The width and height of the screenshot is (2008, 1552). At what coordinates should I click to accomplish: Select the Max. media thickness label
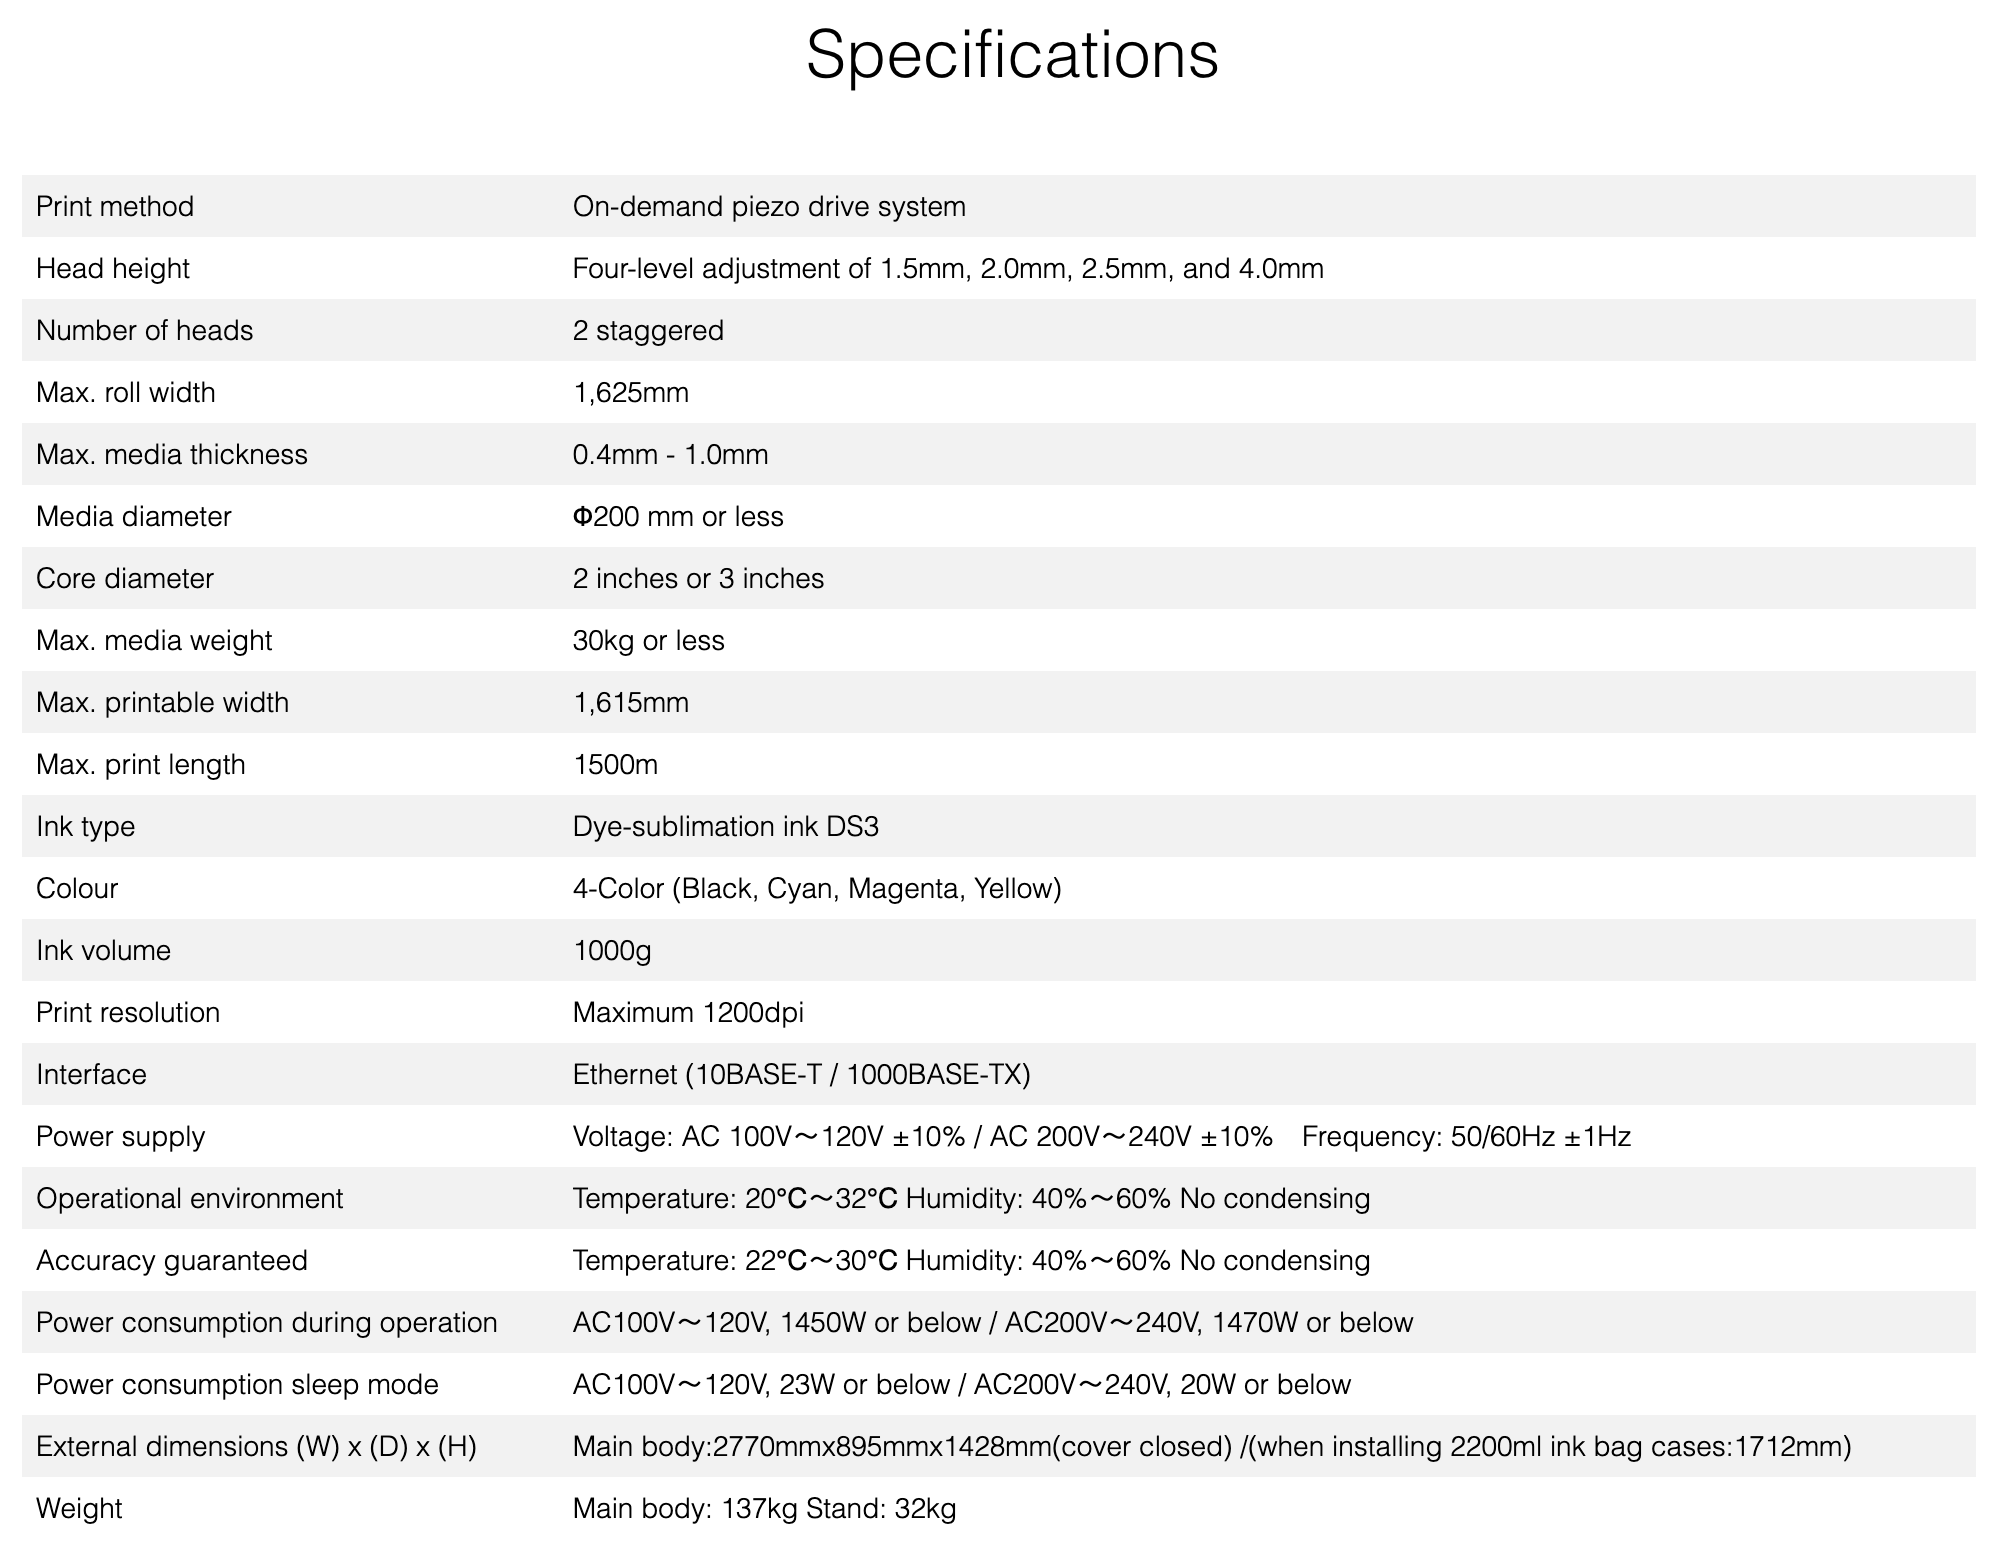(x=172, y=455)
